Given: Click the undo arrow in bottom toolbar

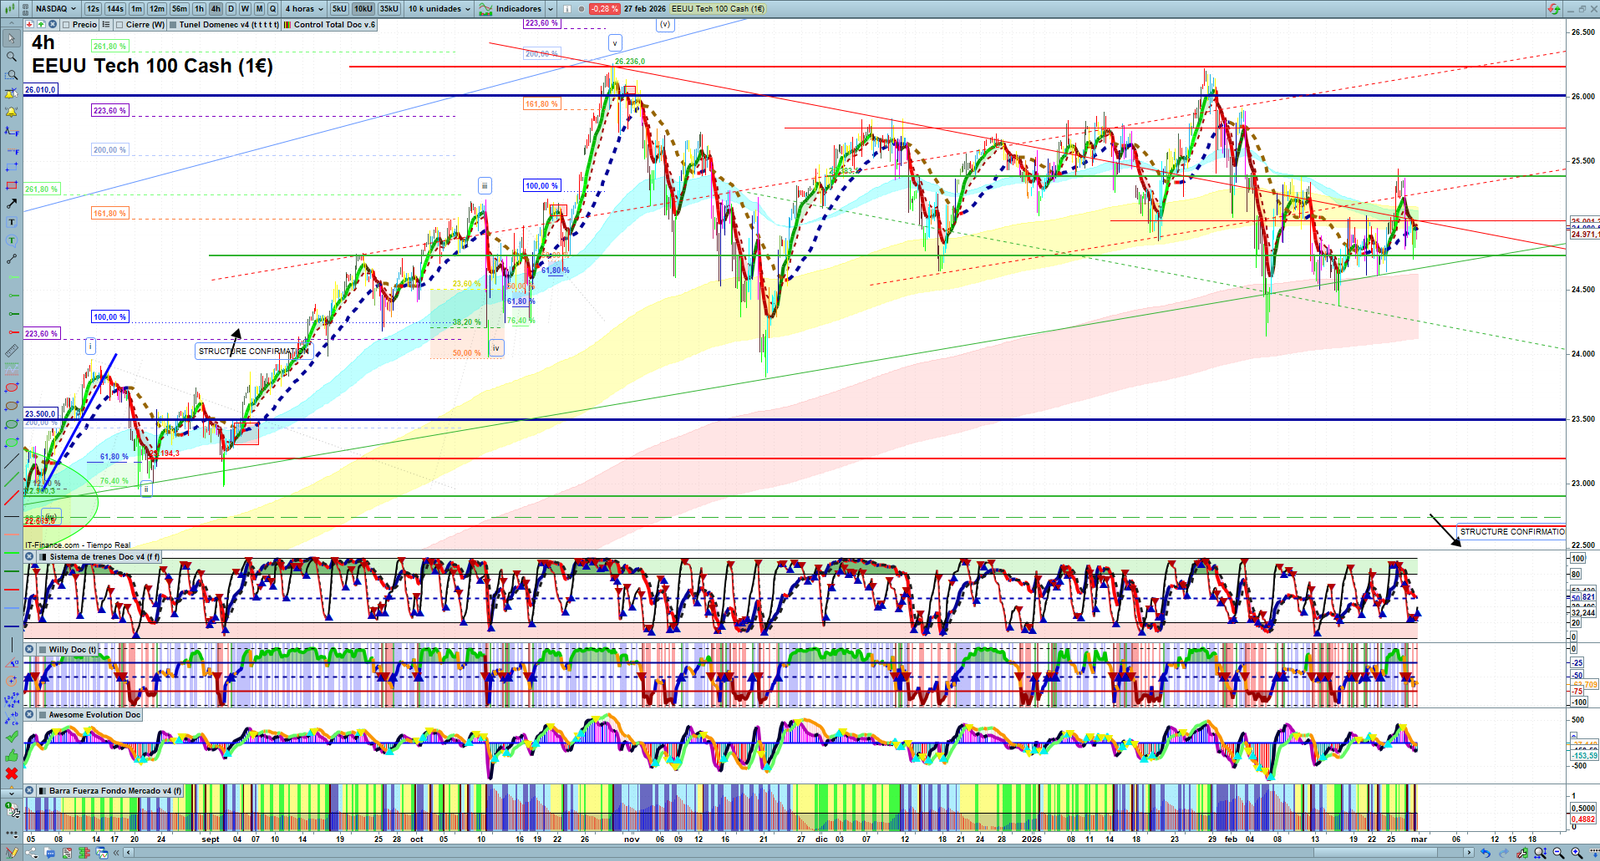Looking at the screenshot, I should pyautogui.click(x=1486, y=853).
